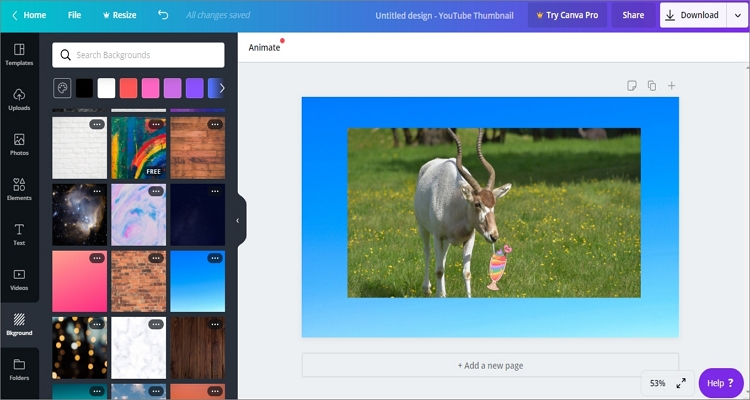The height and width of the screenshot is (400, 750).
Task: Open options on galaxy nebula background
Action: pyautogui.click(x=97, y=191)
